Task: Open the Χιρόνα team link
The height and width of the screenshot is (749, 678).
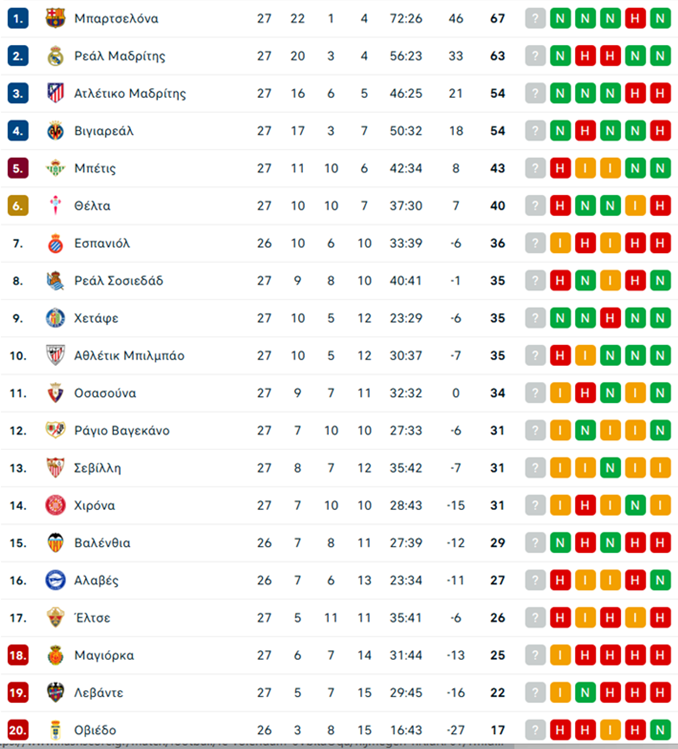Action: tap(95, 505)
